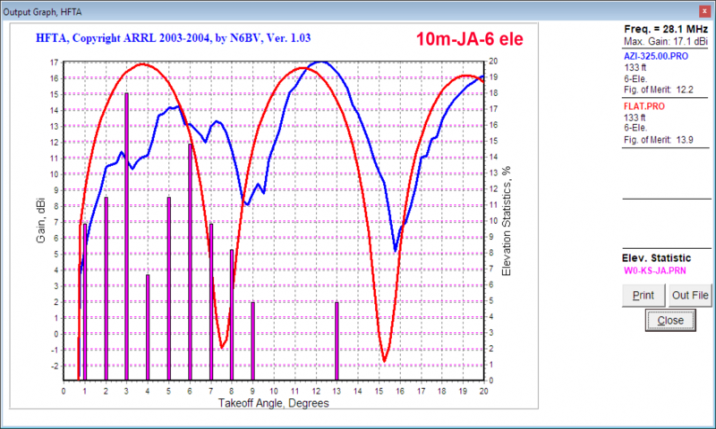Click the Close button below Print
Viewport: 716px width, 429px height.
pyautogui.click(x=670, y=320)
